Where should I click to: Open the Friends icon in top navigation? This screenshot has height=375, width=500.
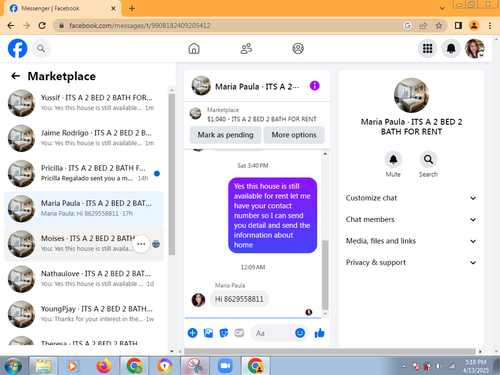click(246, 49)
